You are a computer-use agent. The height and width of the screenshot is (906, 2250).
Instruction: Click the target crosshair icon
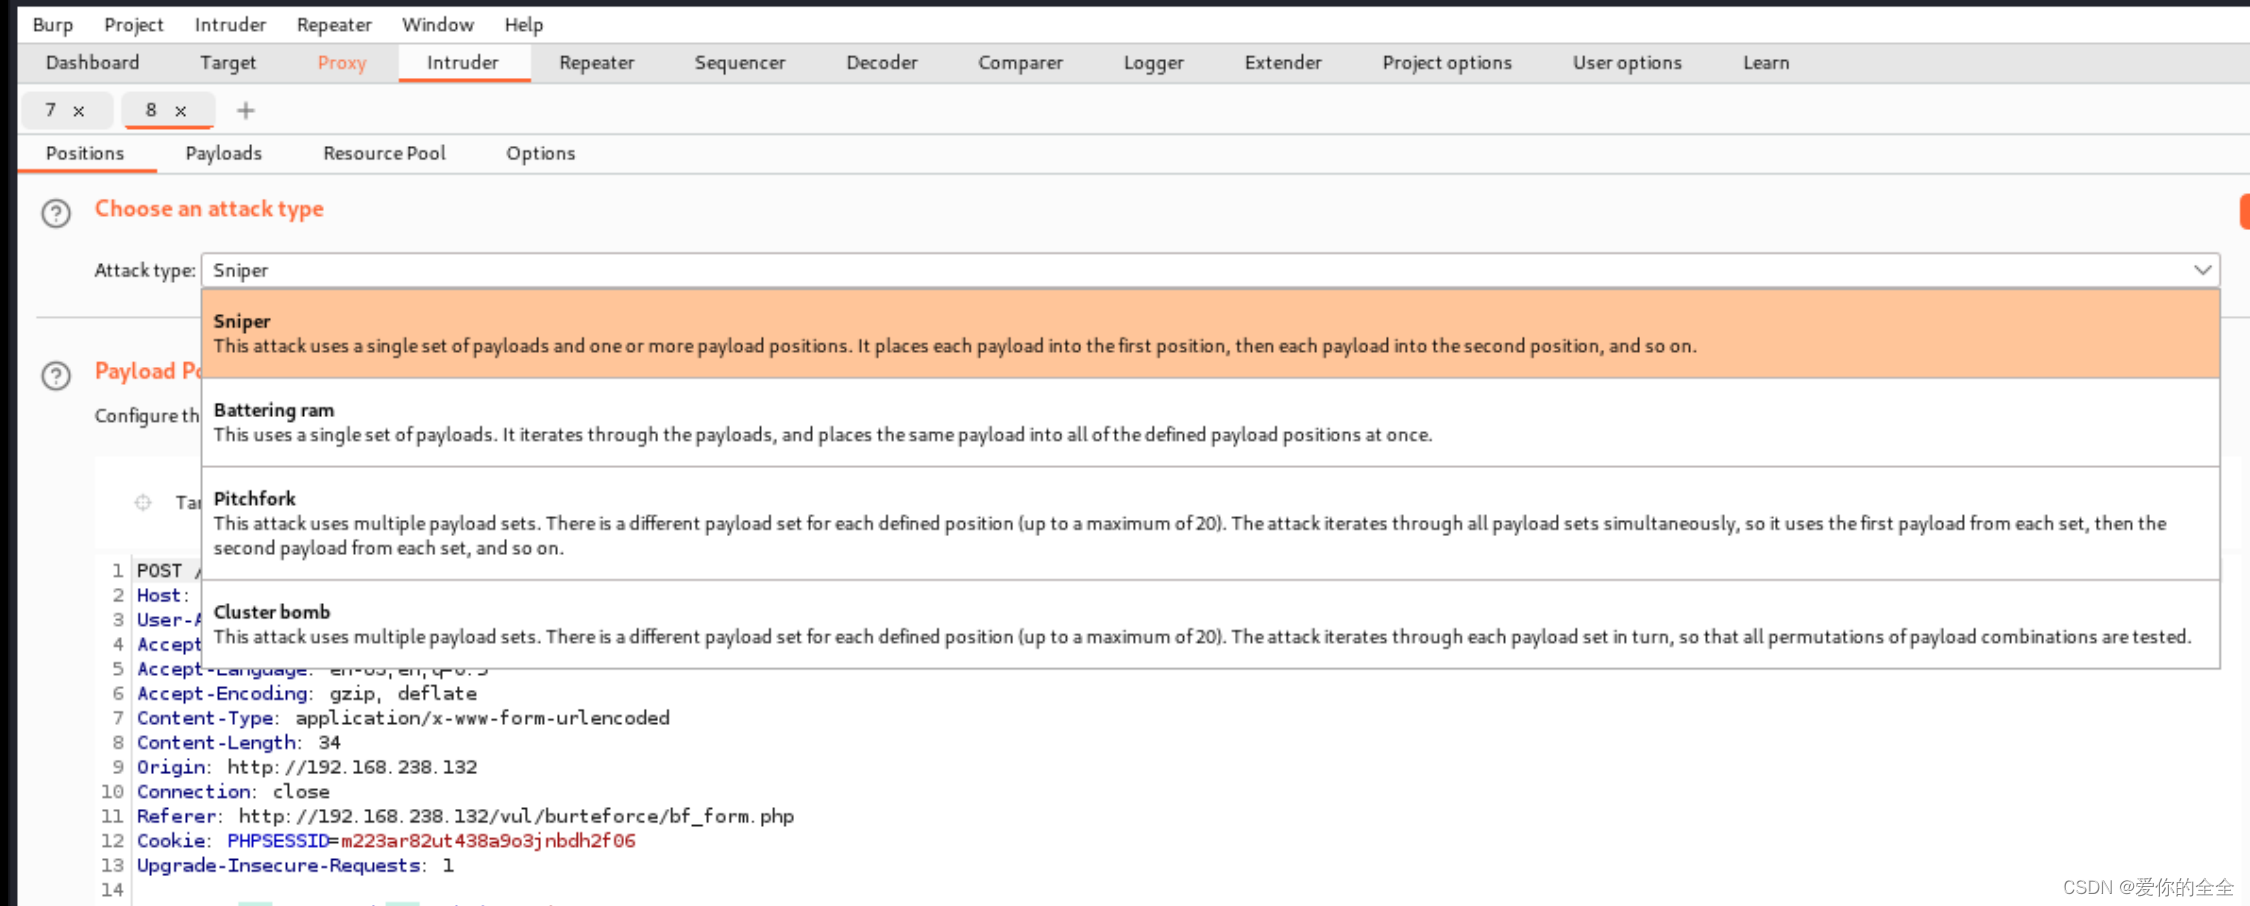point(143,502)
